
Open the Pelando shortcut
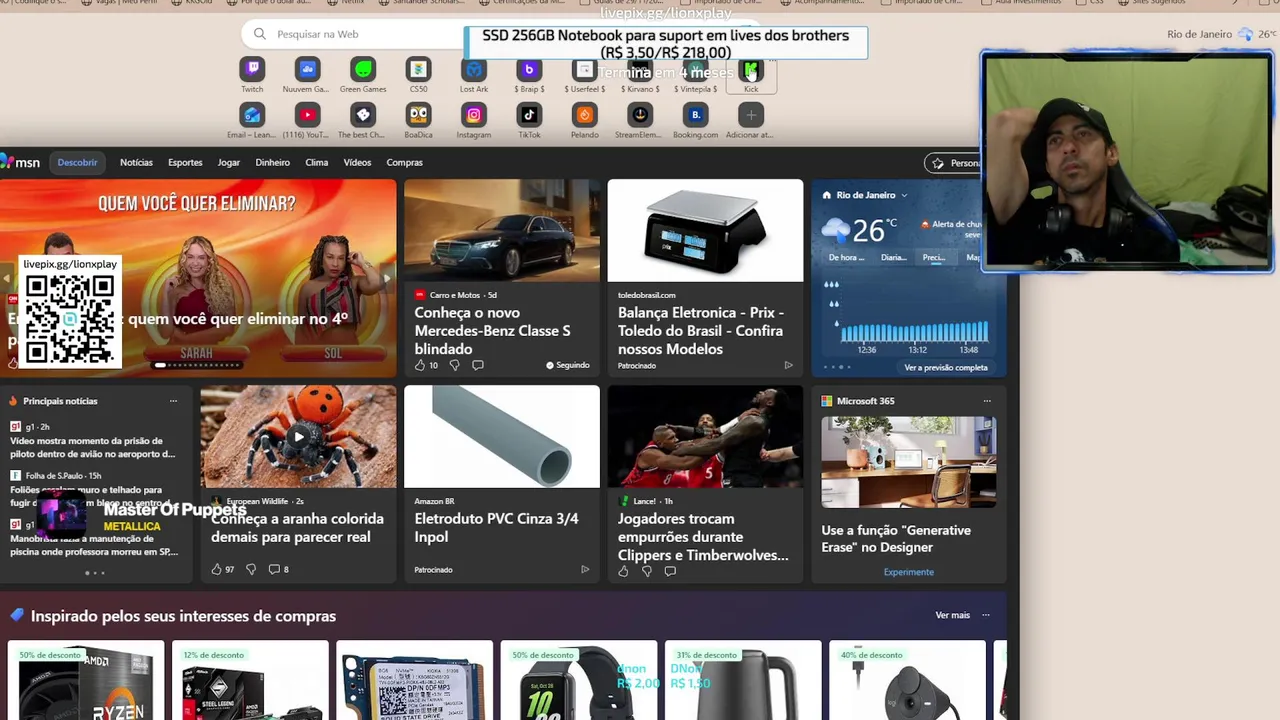pyautogui.click(x=585, y=115)
